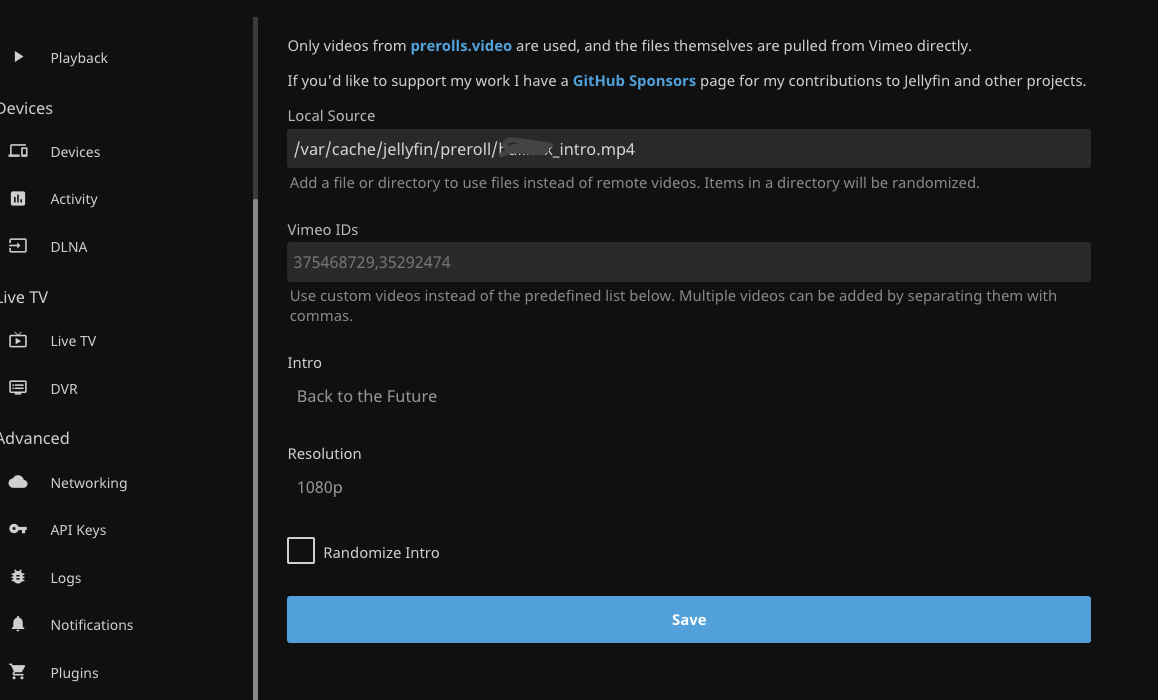Click the Devices monitor icon
1158x700 pixels.
[x=18, y=152]
